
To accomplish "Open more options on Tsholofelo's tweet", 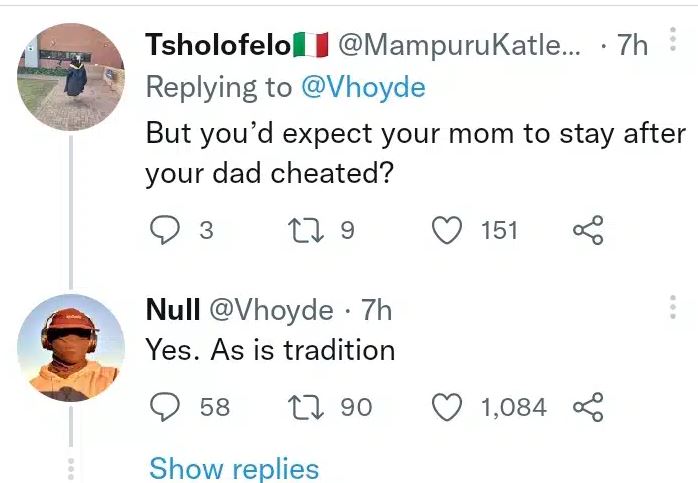I will (673, 39).
